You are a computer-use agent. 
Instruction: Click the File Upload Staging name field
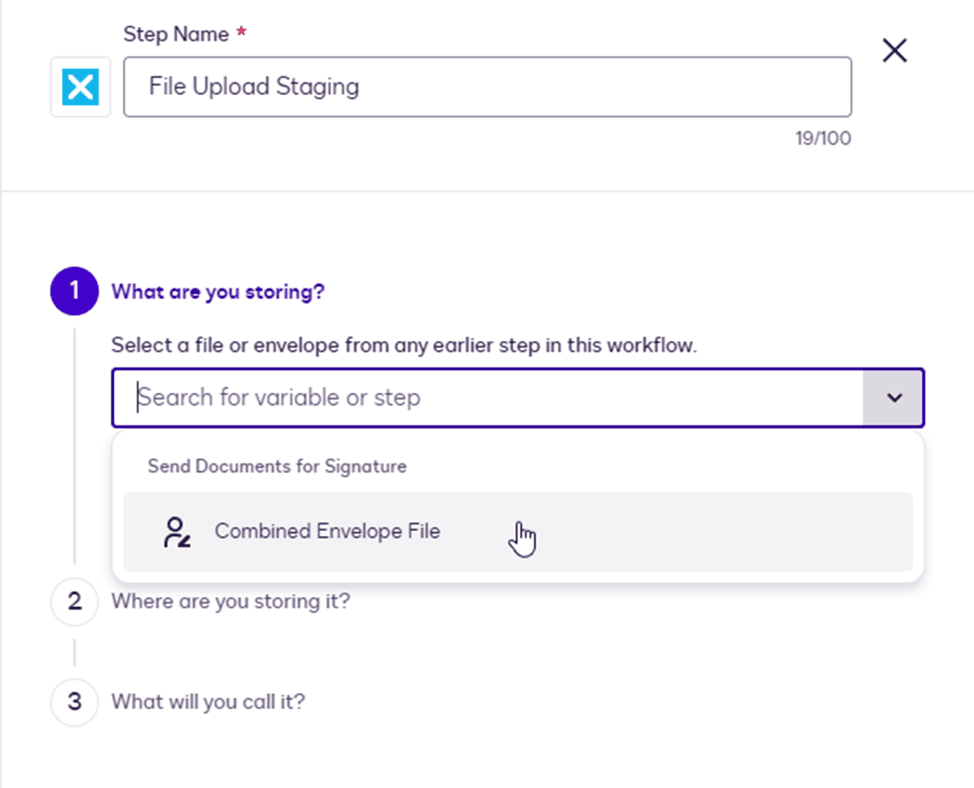[x=487, y=87]
